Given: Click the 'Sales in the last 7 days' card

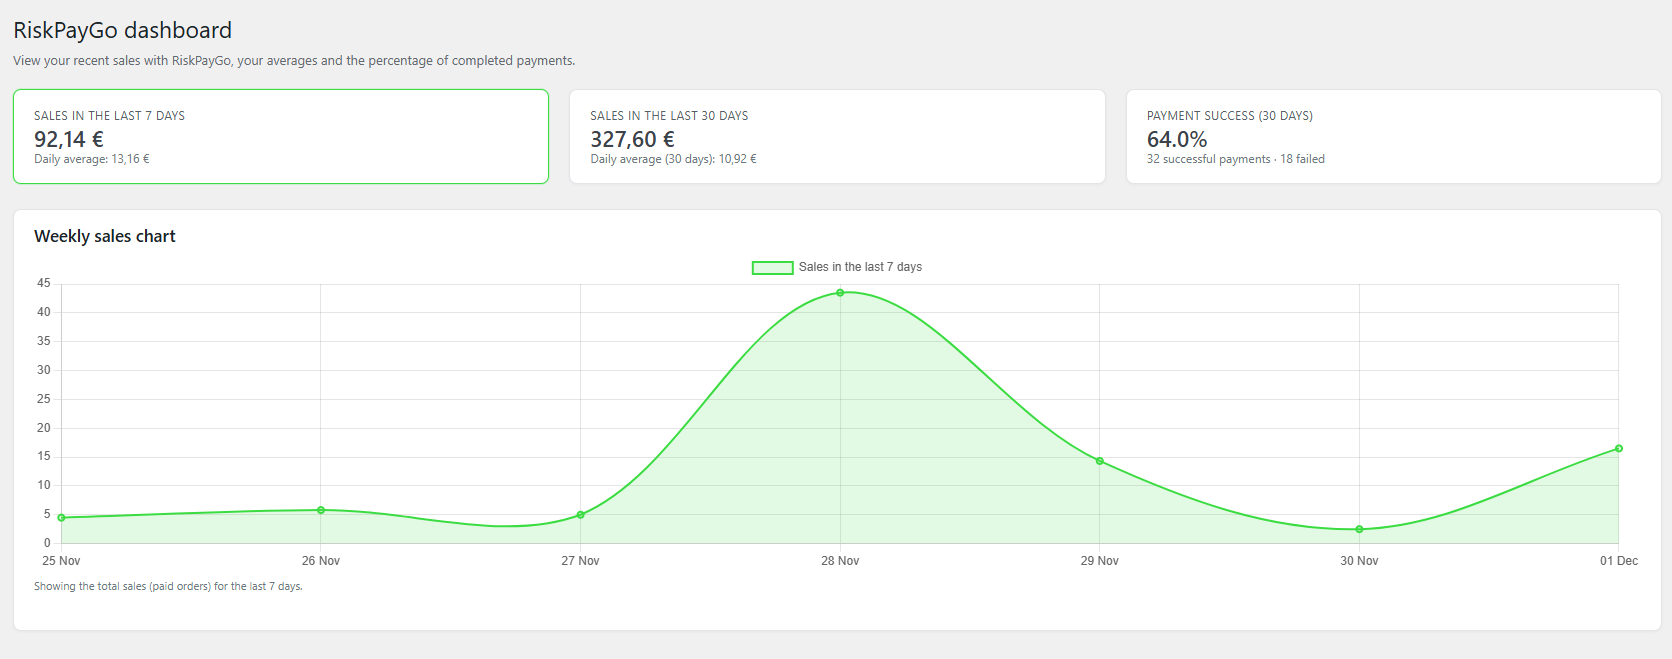Looking at the screenshot, I should (x=280, y=137).
